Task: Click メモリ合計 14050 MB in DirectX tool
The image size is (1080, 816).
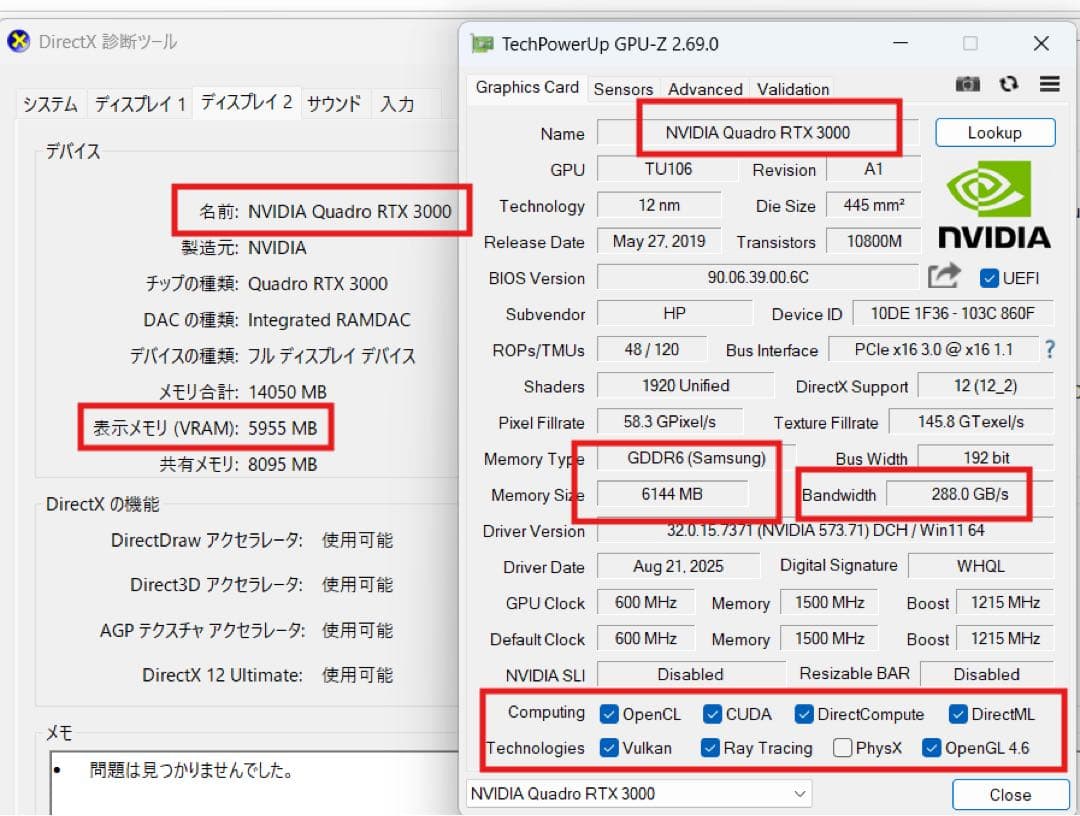Action: click(242, 393)
